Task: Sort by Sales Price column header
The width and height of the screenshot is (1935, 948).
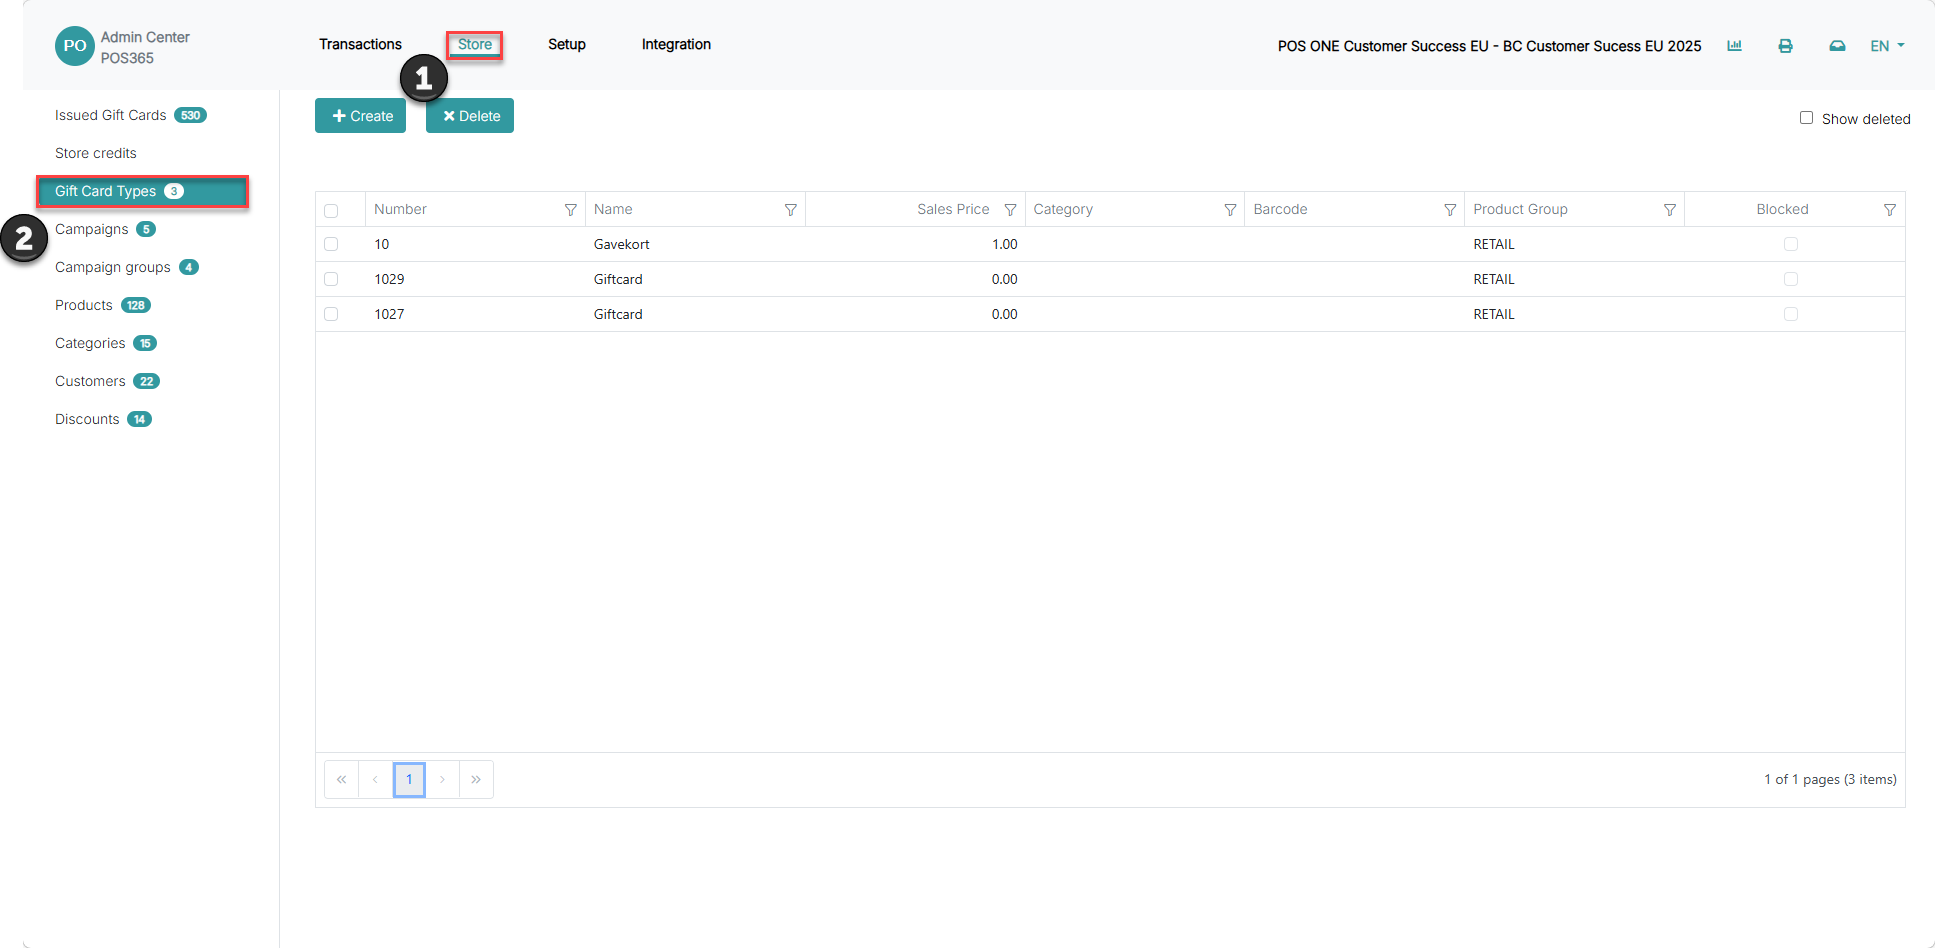Action: pos(953,209)
